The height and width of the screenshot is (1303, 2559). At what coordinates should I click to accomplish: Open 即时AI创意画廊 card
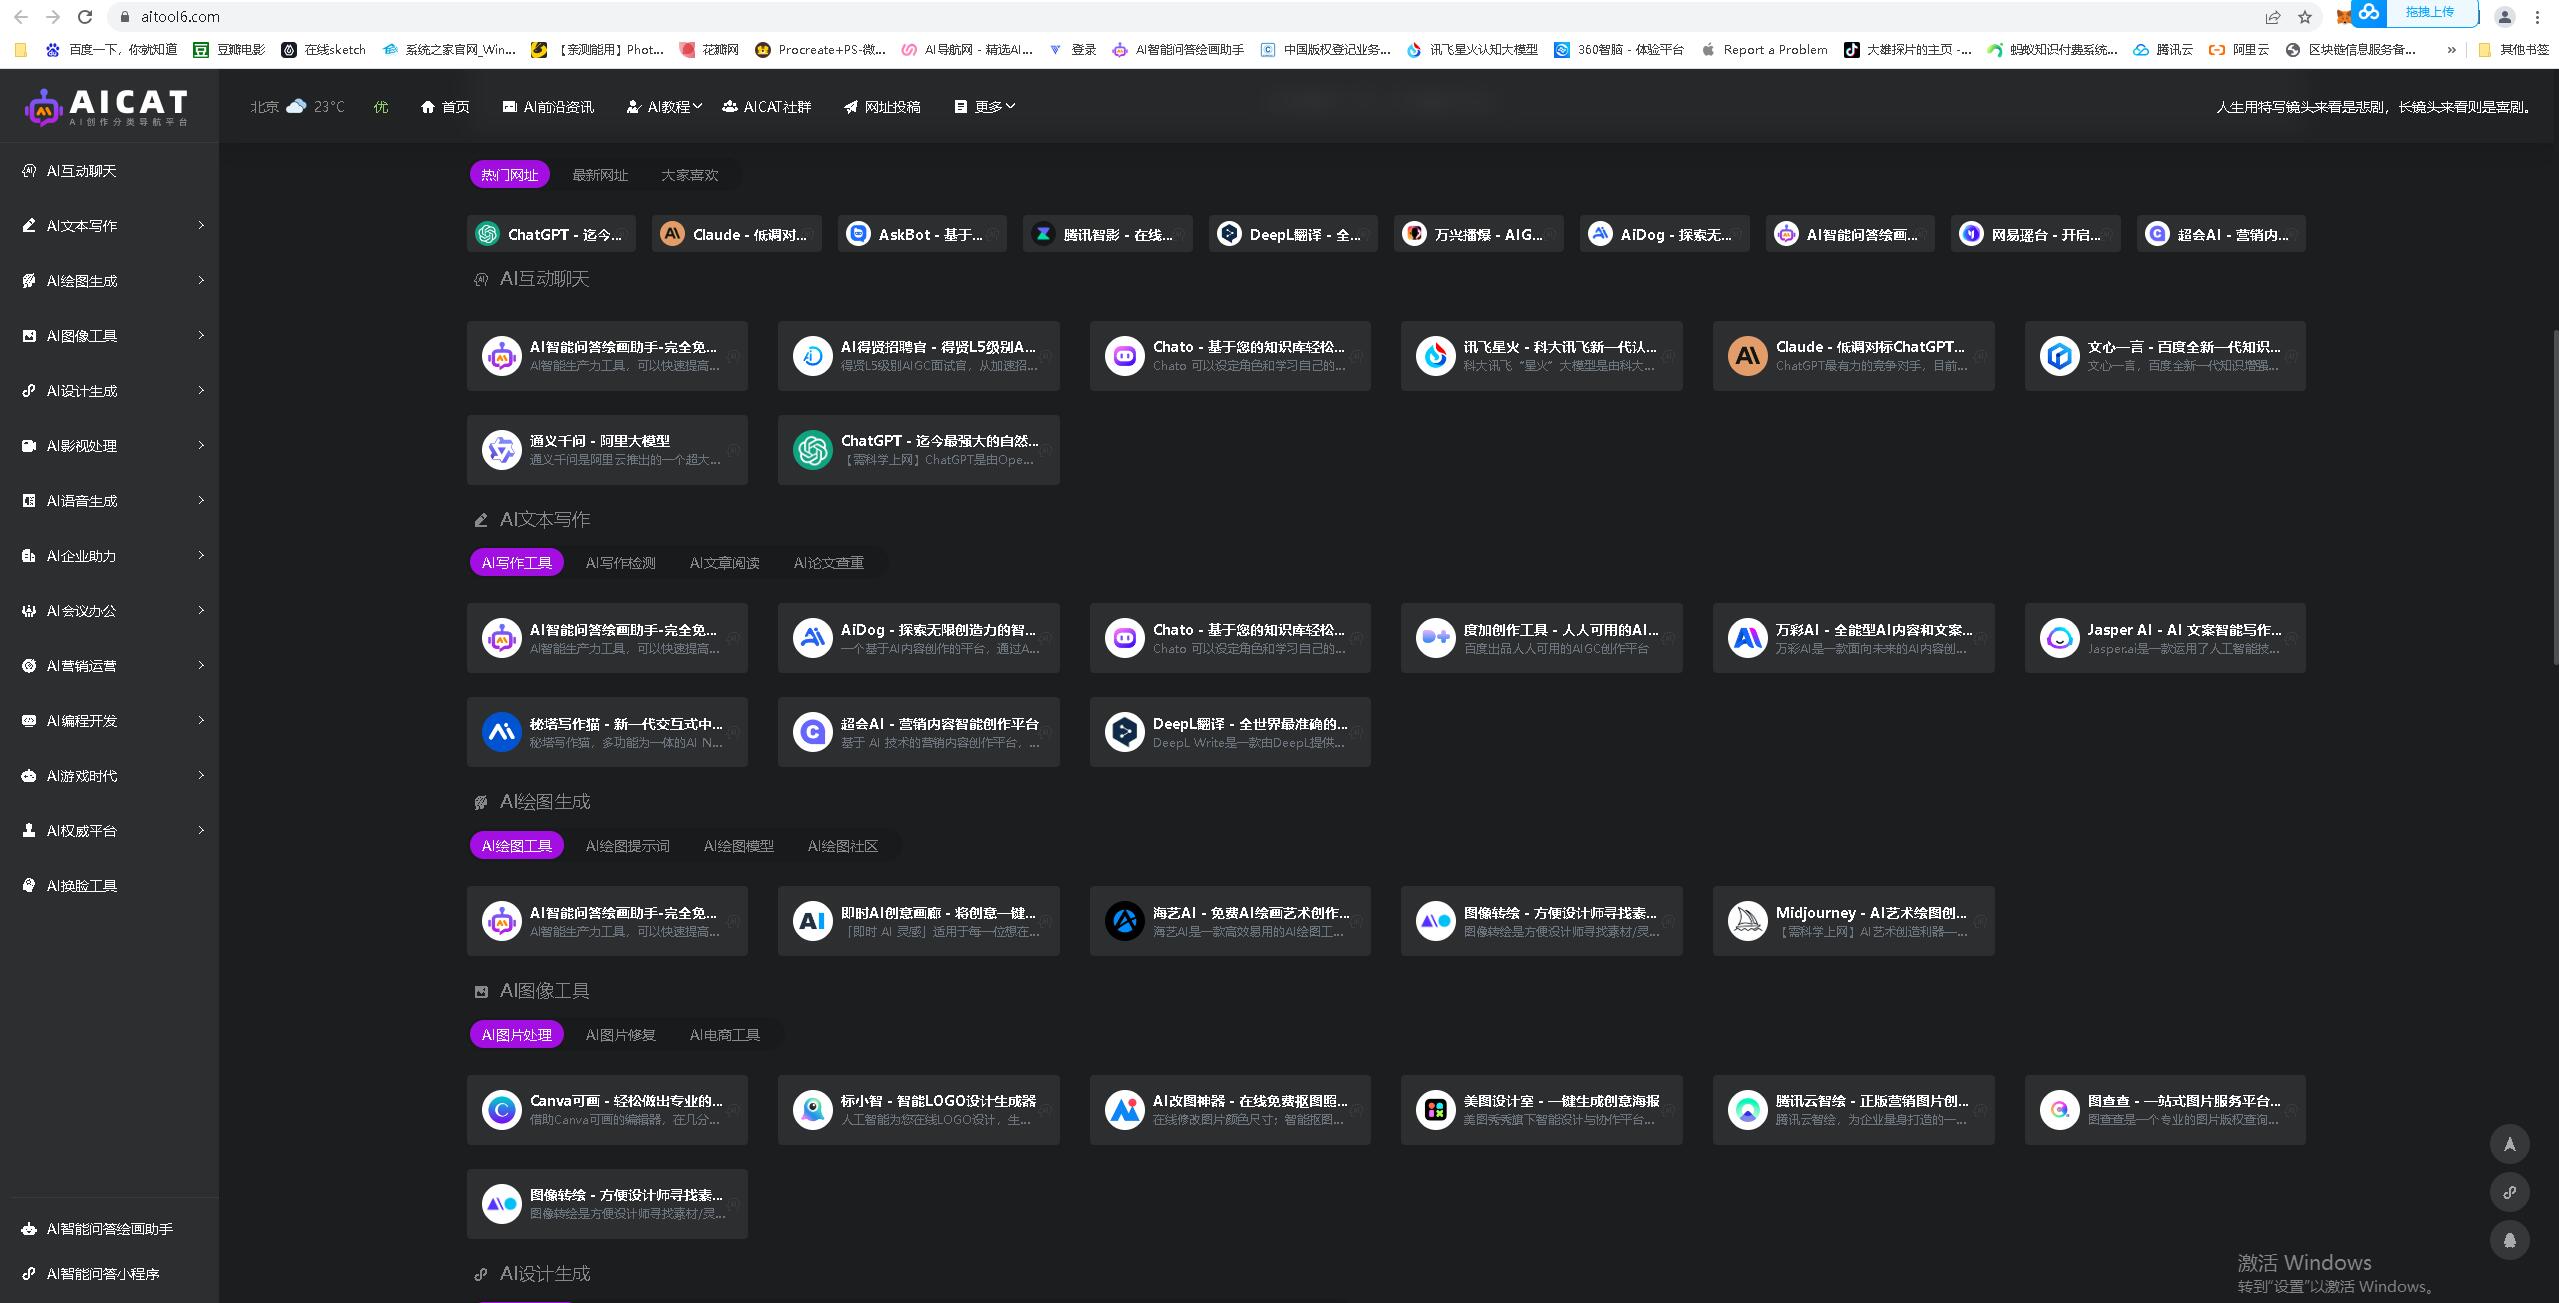point(918,921)
